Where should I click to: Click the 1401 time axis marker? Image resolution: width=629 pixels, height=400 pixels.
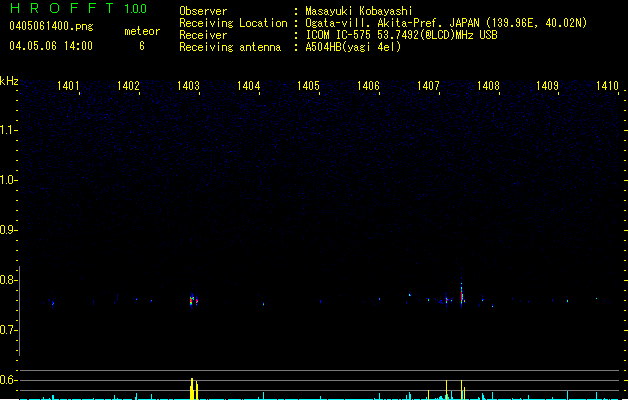[68, 86]
